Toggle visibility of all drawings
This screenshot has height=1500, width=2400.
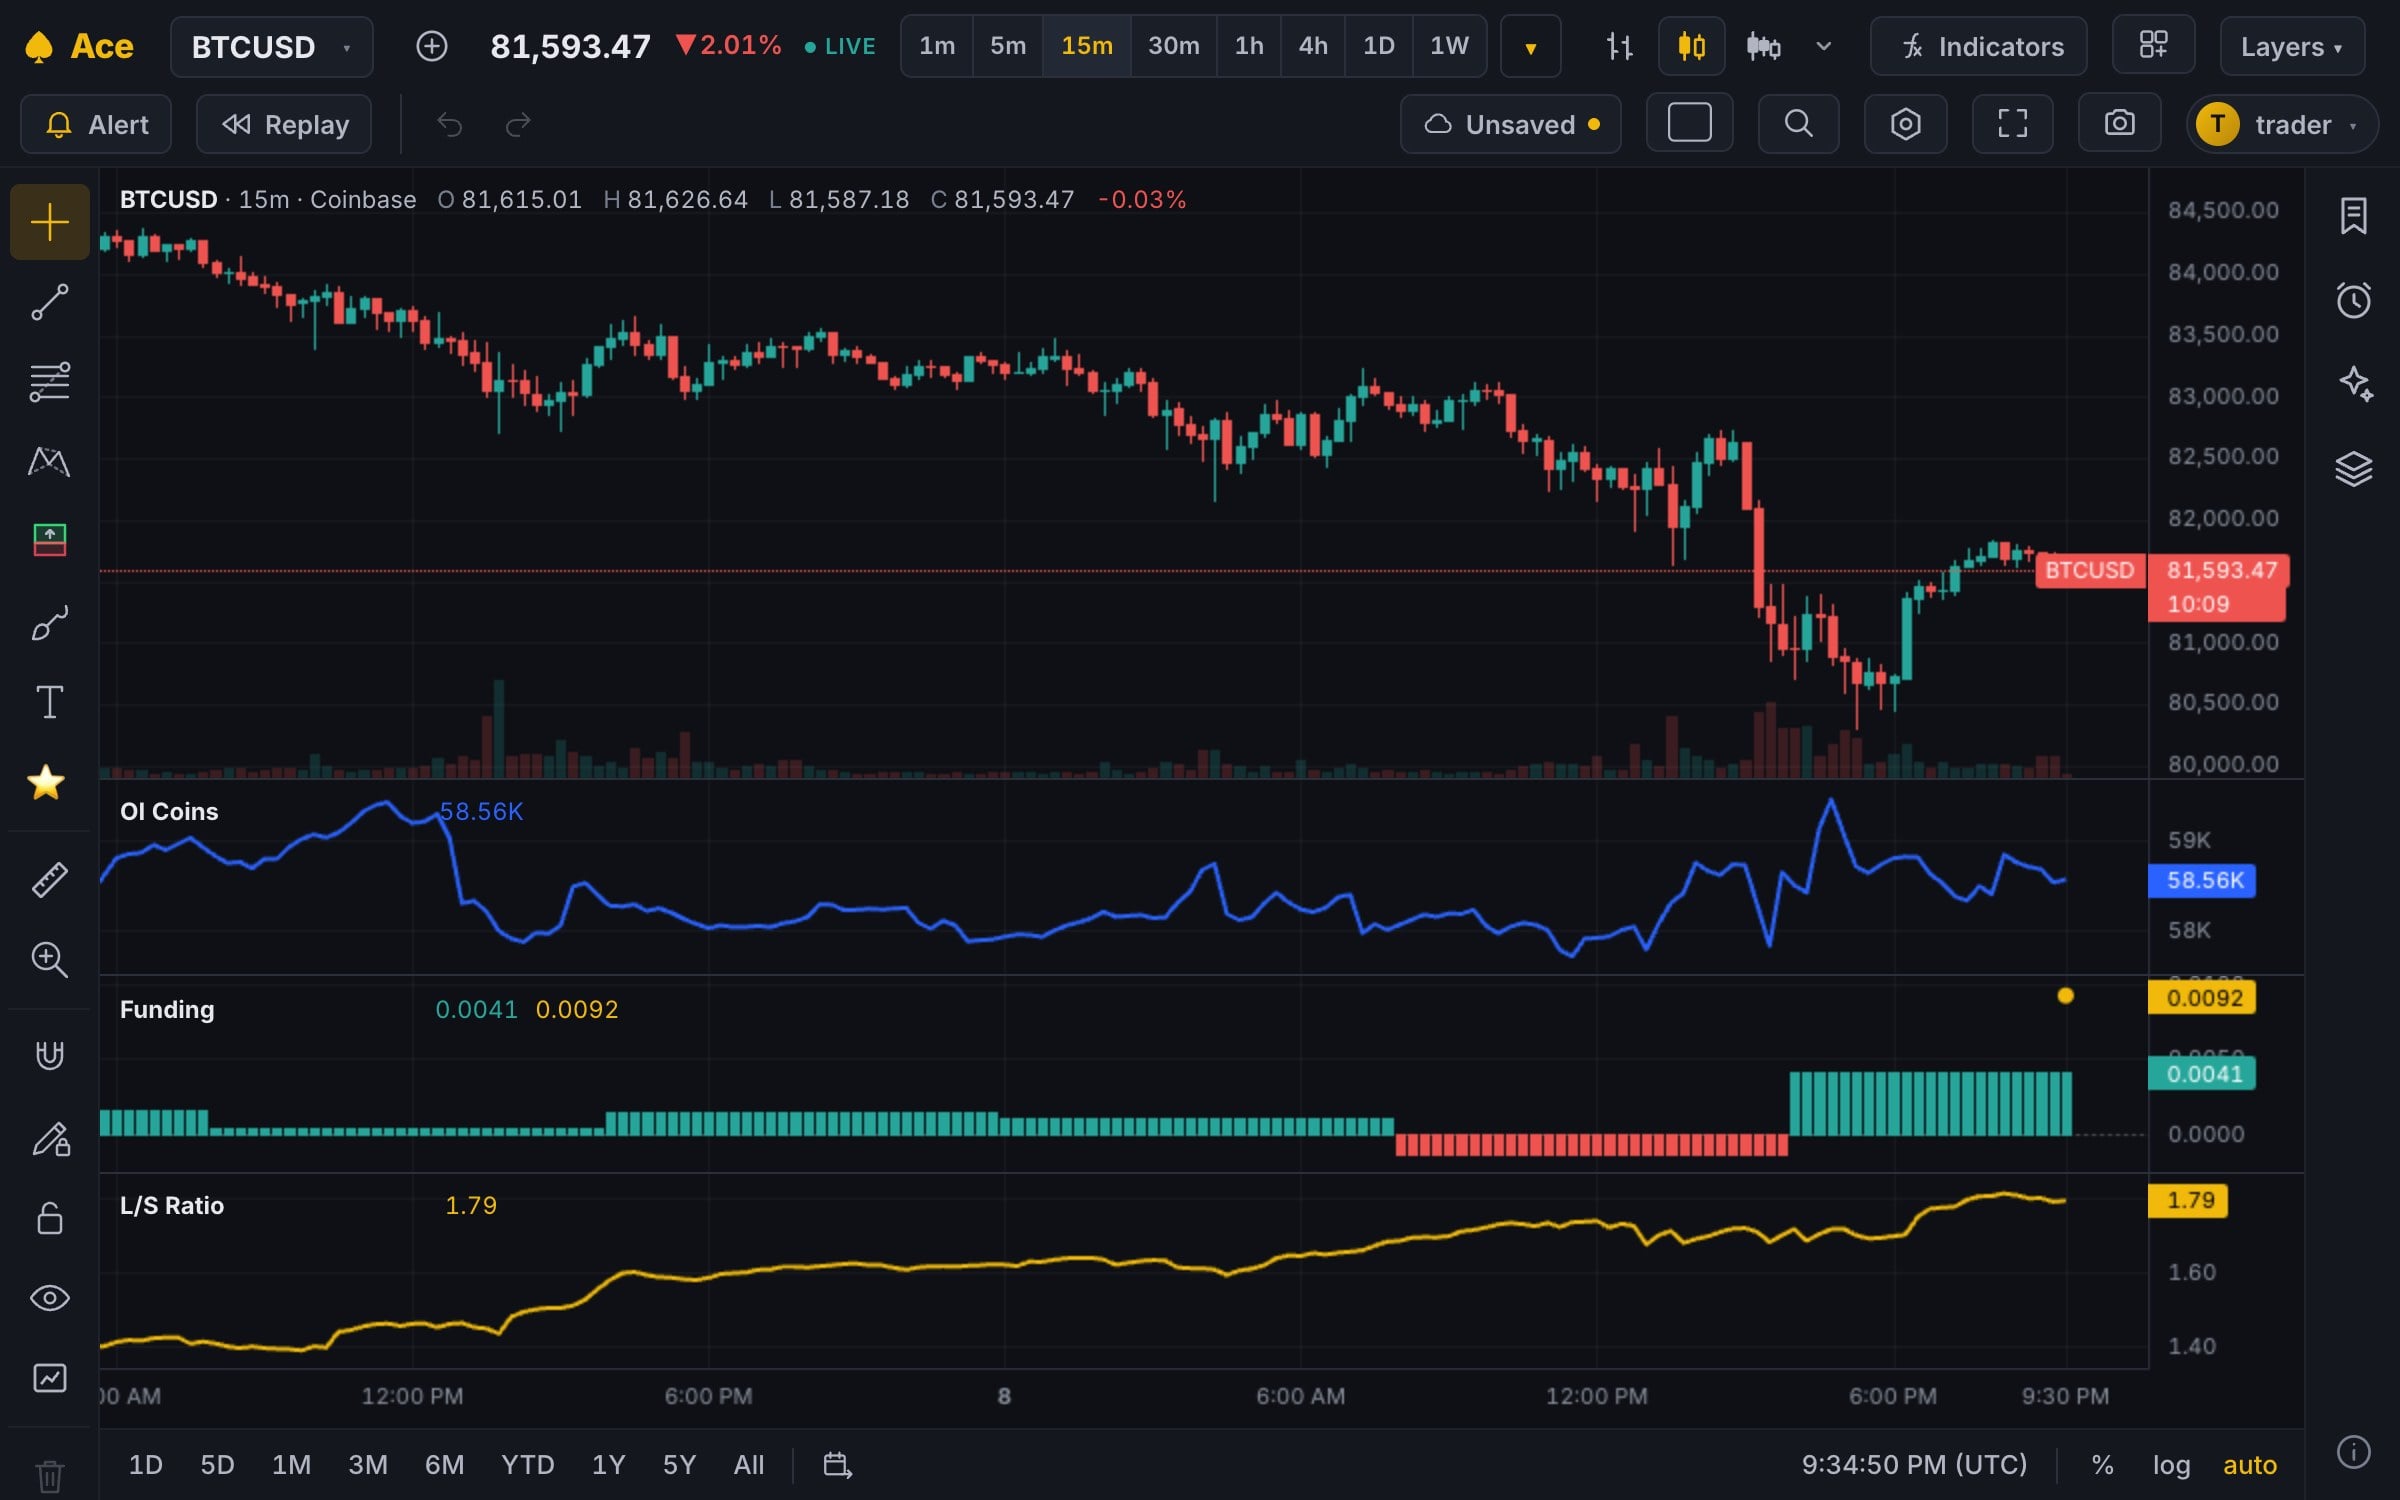(x=49, y=1298)
